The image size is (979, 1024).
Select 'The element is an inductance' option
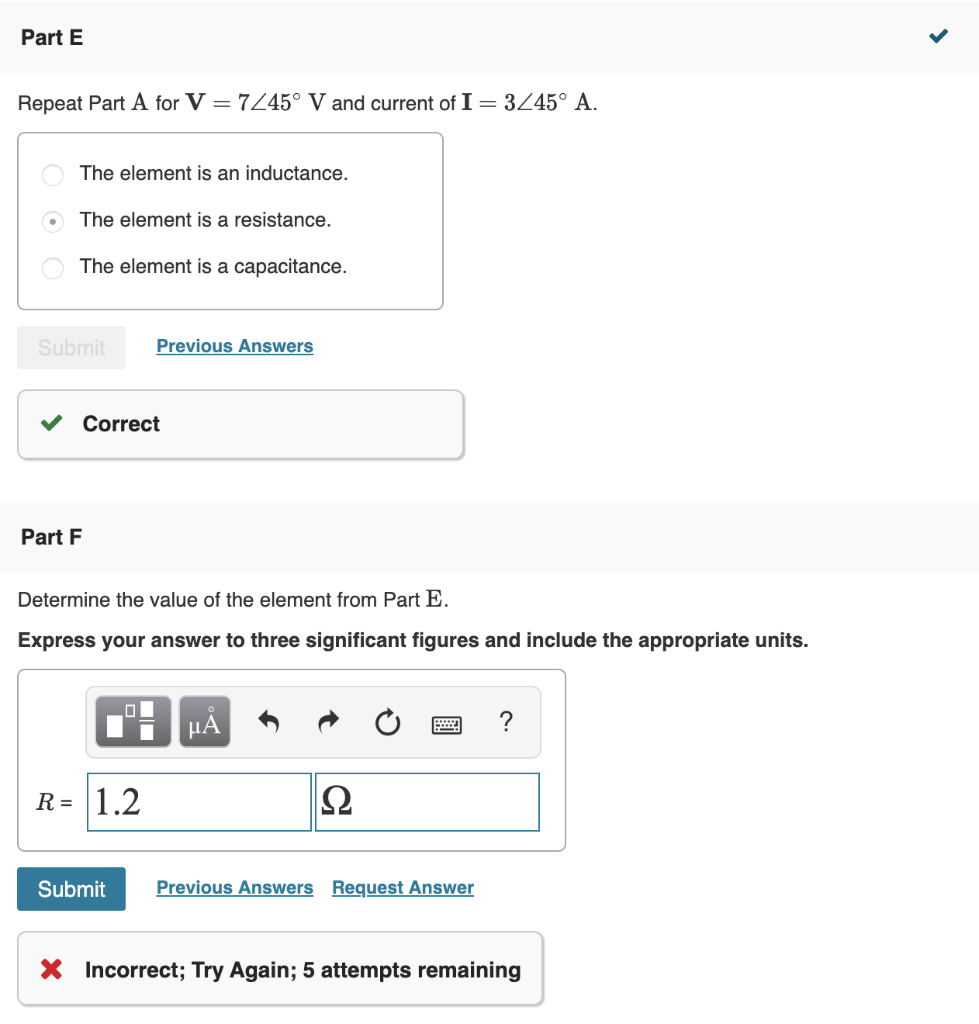(52, 175)
